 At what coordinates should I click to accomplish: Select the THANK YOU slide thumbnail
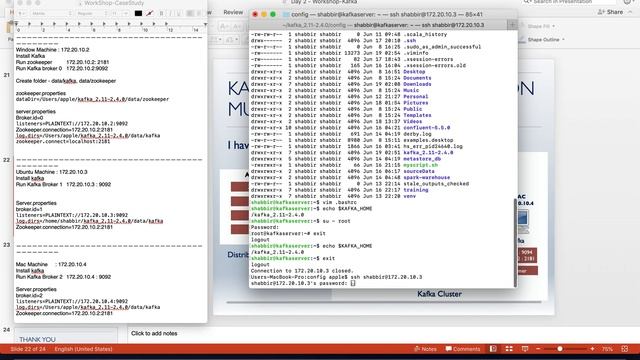pyautogui.click(x=65, y=336)
